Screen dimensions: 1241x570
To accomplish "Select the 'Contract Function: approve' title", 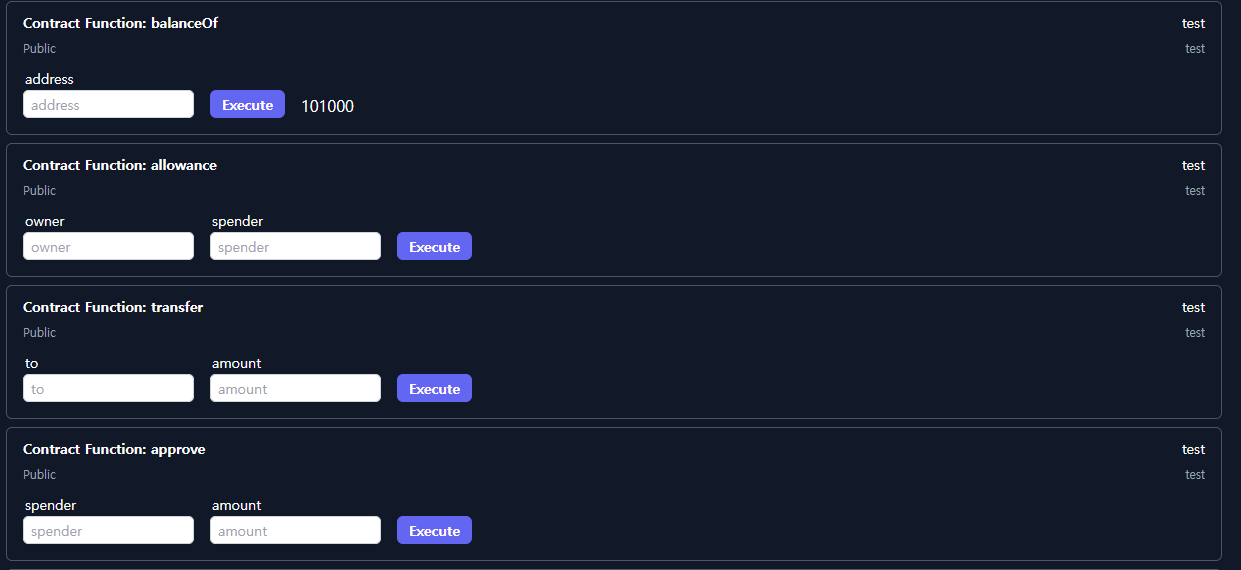I will 114,449.
